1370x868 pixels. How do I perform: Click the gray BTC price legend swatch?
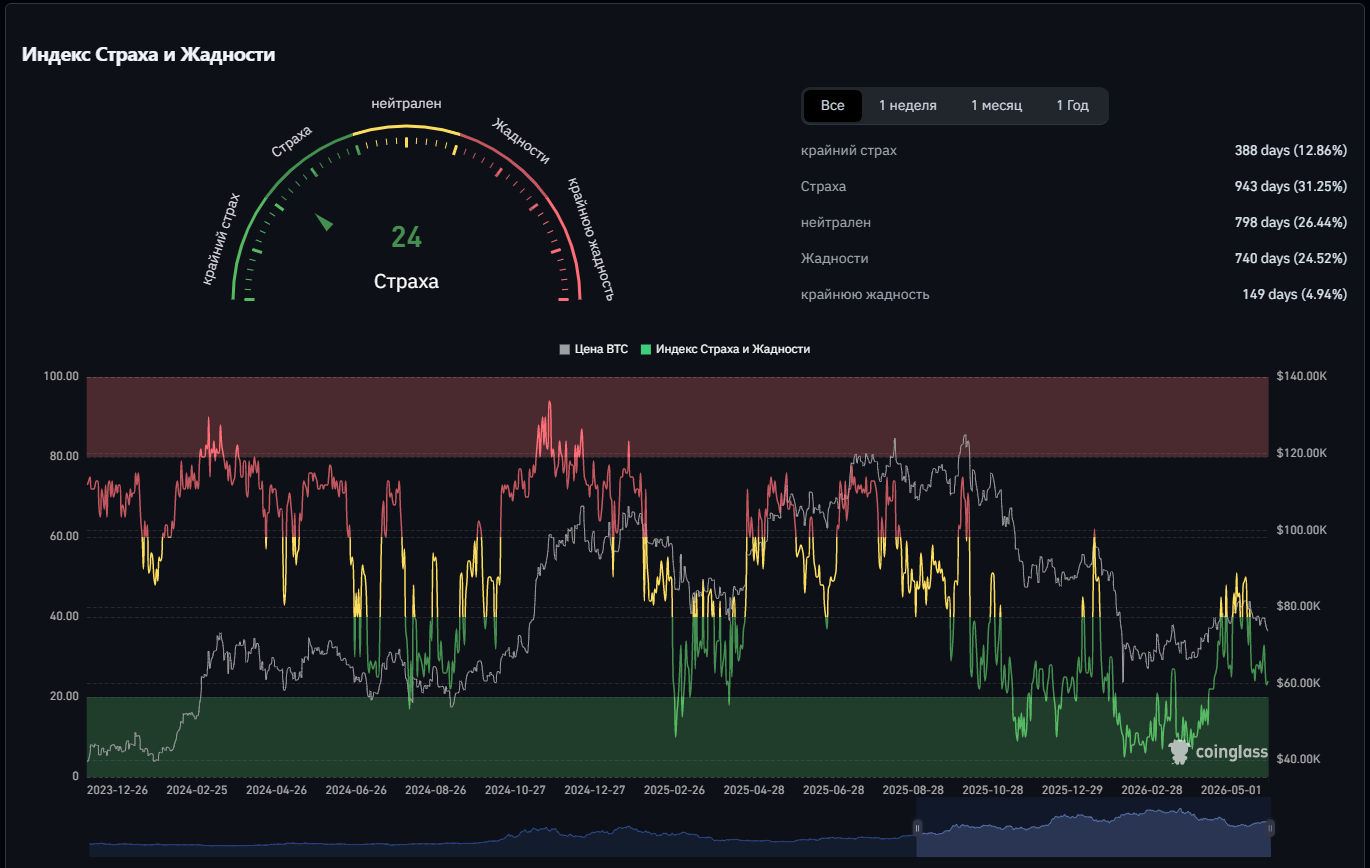click(x=565, y=350)
